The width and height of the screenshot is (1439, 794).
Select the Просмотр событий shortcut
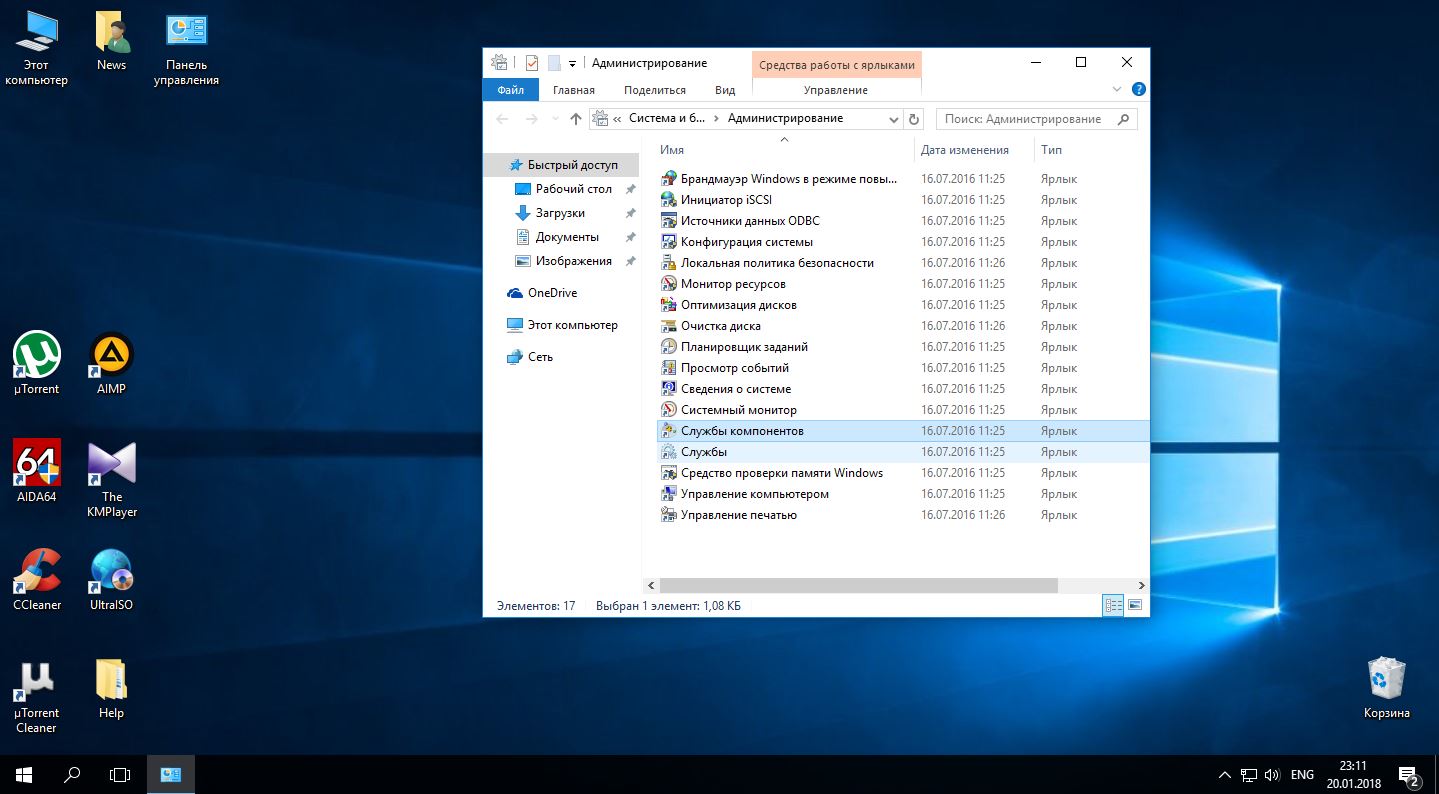[734, 368]
